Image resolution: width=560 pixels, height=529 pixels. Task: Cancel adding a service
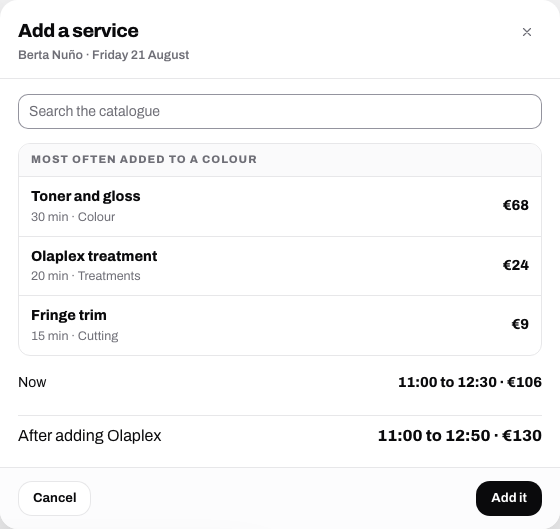(x=54, y=498)
